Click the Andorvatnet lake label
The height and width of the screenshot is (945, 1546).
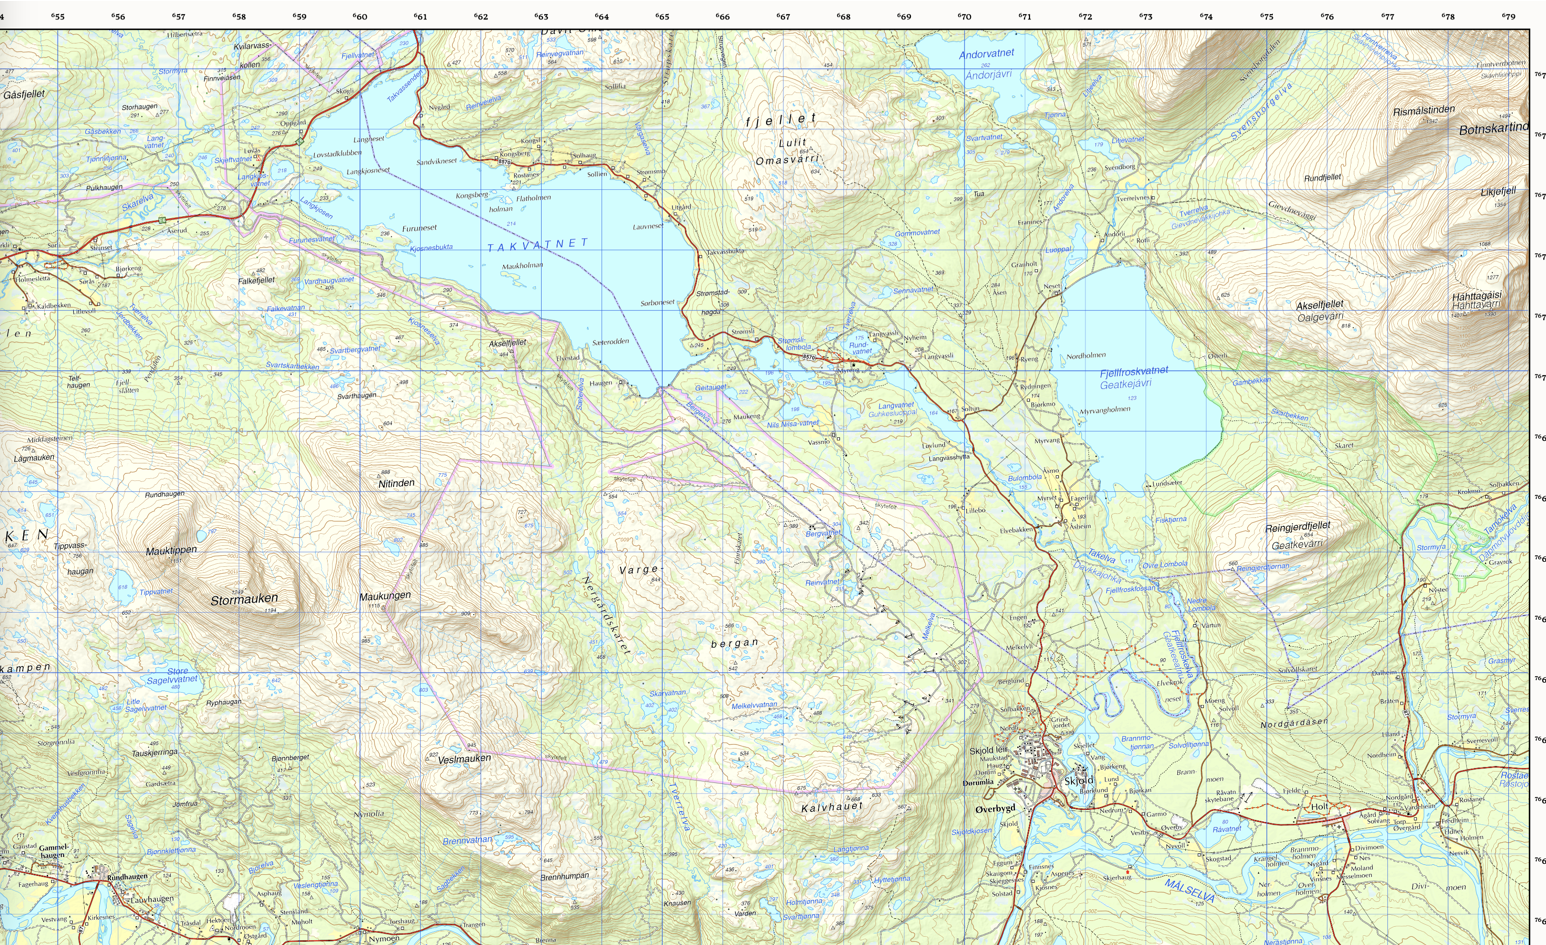(x=986, y=54)
